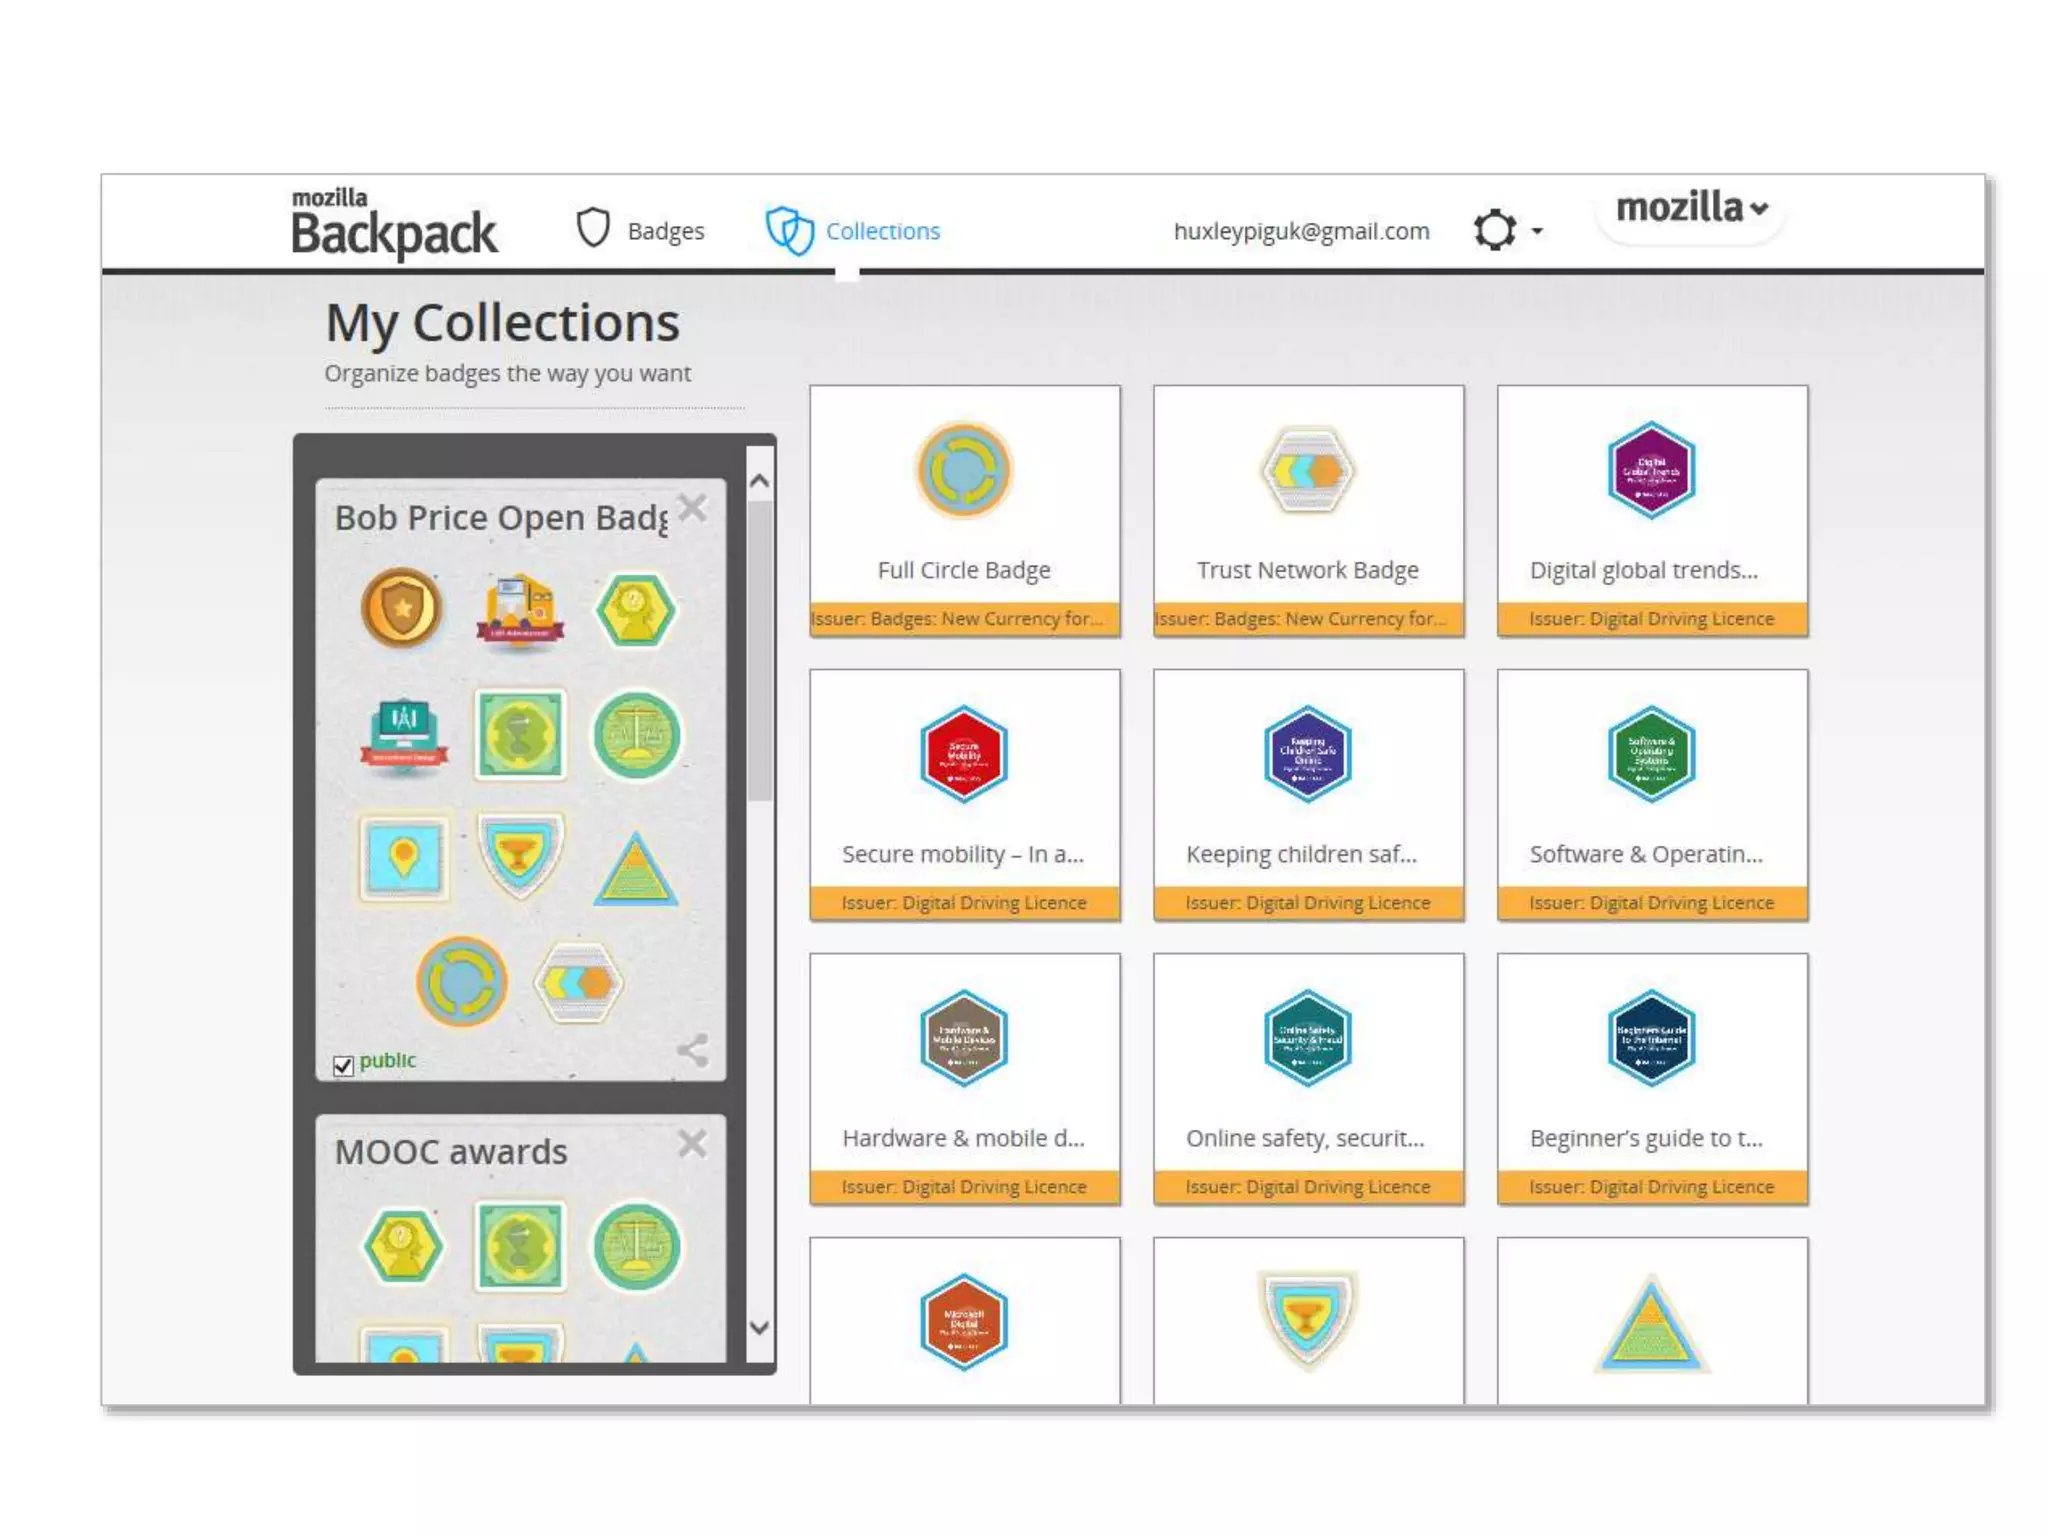Click the gold shield badge thumbnail in the Bob Price collection
This screenshot has height=1536, width=2048.
click(x=402, y=608)
